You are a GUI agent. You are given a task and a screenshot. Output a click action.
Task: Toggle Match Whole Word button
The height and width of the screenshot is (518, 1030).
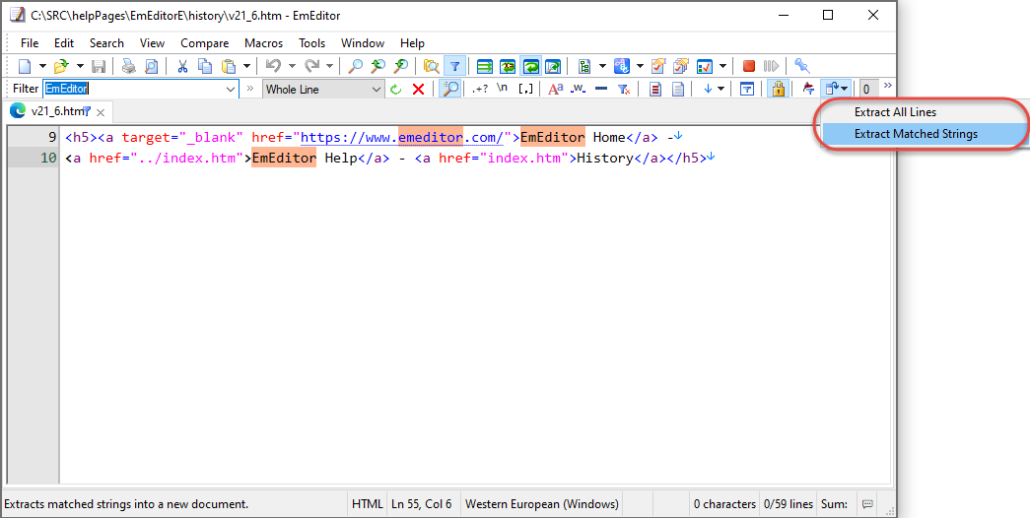coord(578,89)
